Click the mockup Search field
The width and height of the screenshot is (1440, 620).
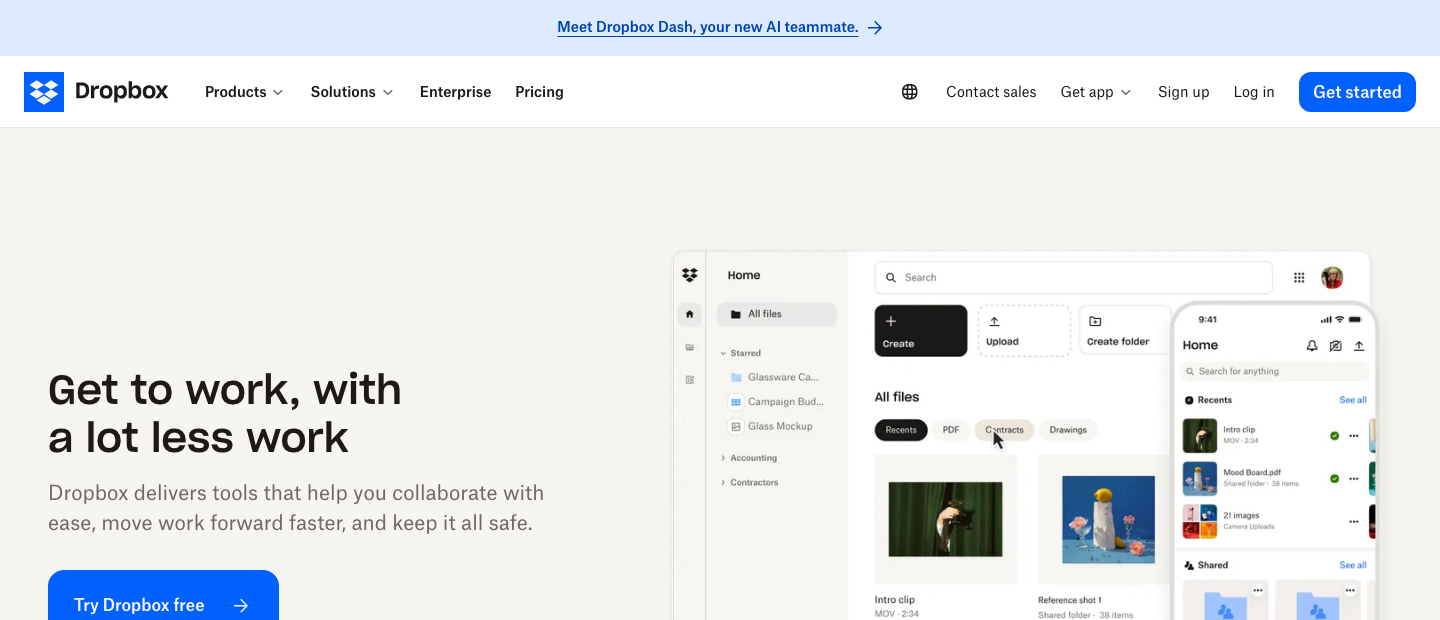(1073, 278)
